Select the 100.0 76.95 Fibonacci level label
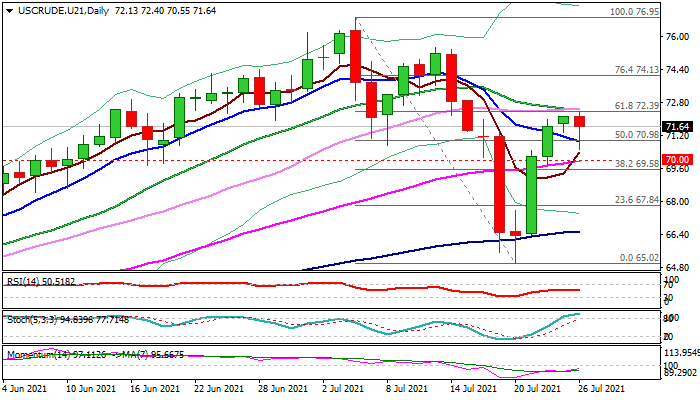The width and height of the screenshot is (700, 400). click(634, 12)
